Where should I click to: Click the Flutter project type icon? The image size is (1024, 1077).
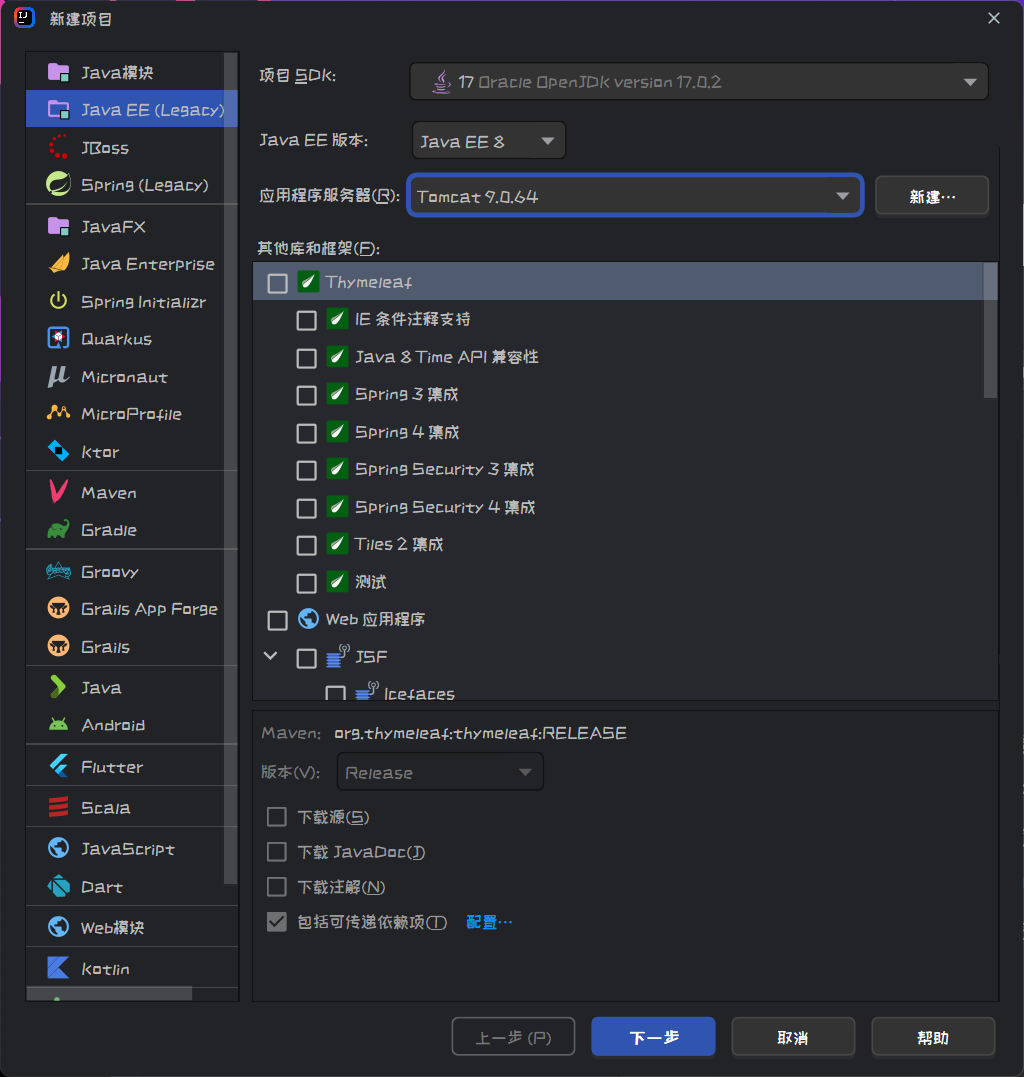click(x=60, y=764)
